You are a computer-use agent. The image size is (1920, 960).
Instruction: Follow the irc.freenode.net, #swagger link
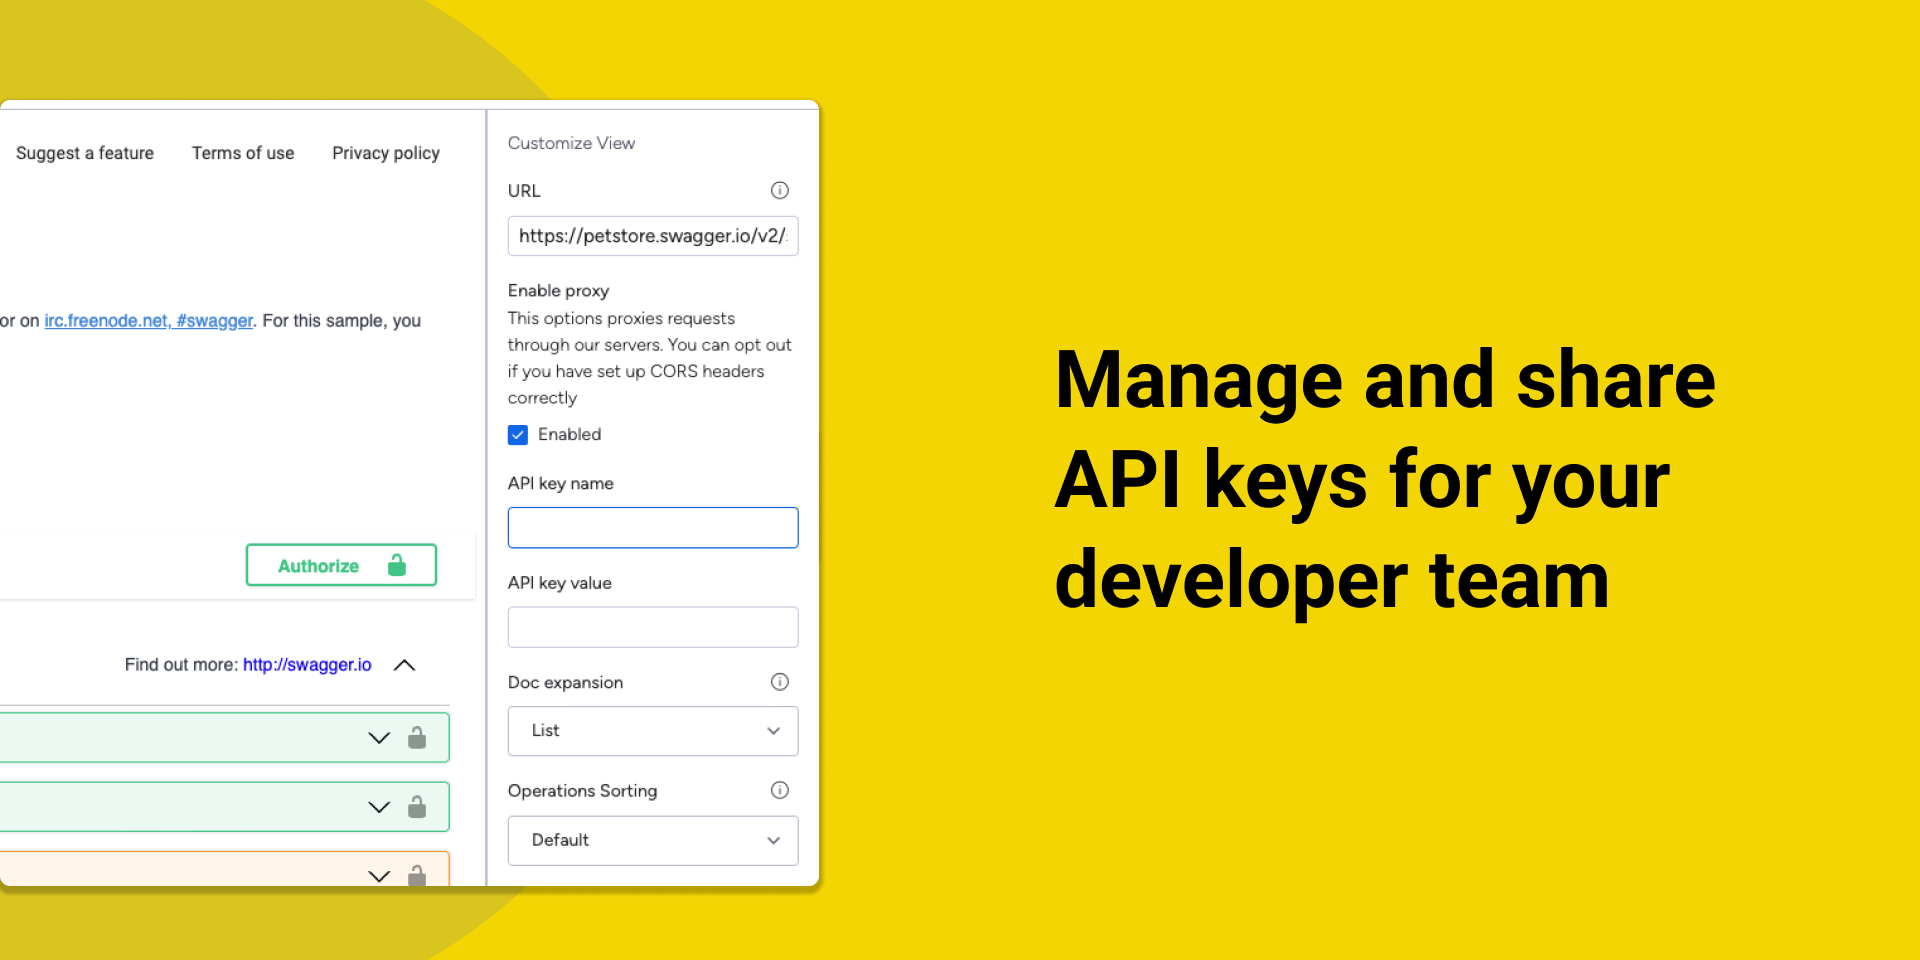coord(149,321)
